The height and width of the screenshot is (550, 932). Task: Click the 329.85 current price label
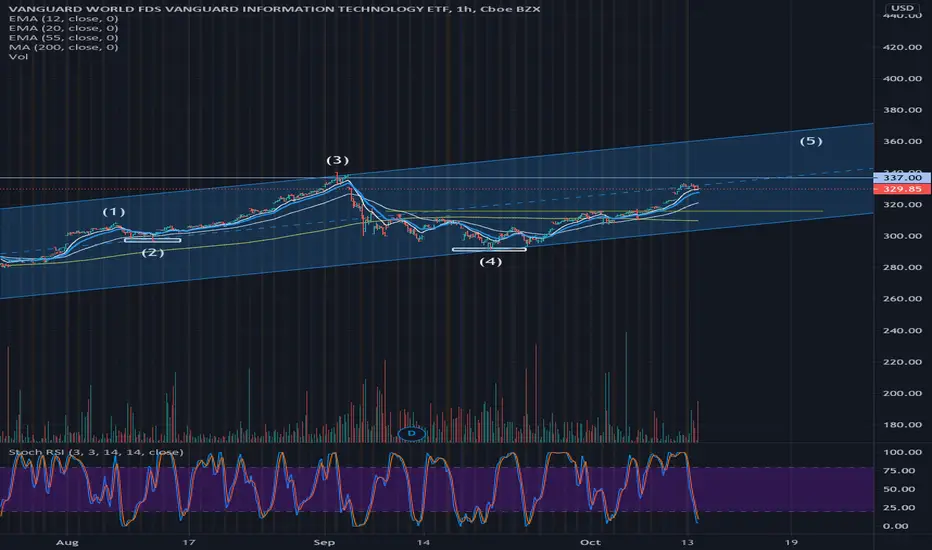tap(902, 188)
